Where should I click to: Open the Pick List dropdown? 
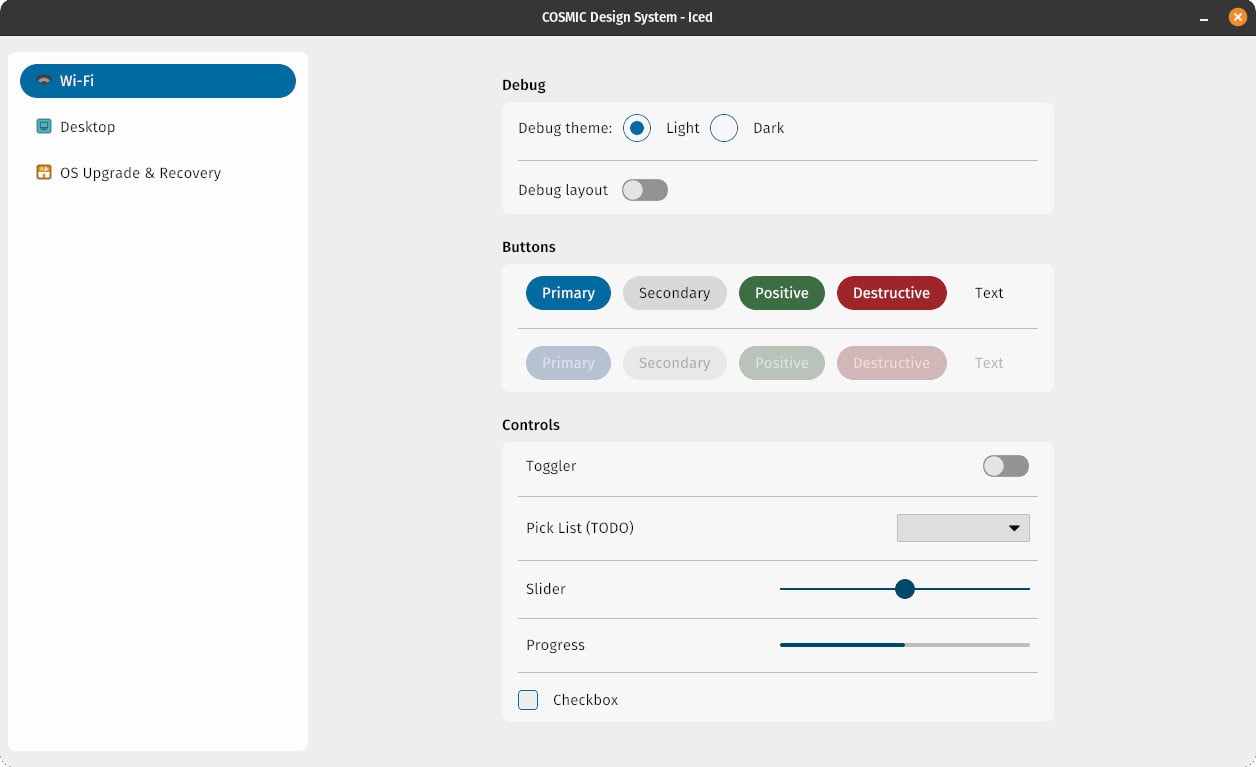[x=963, y=528]
